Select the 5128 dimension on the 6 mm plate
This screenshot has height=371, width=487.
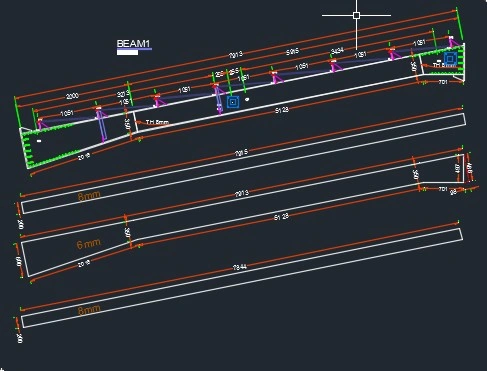[281, 217]
